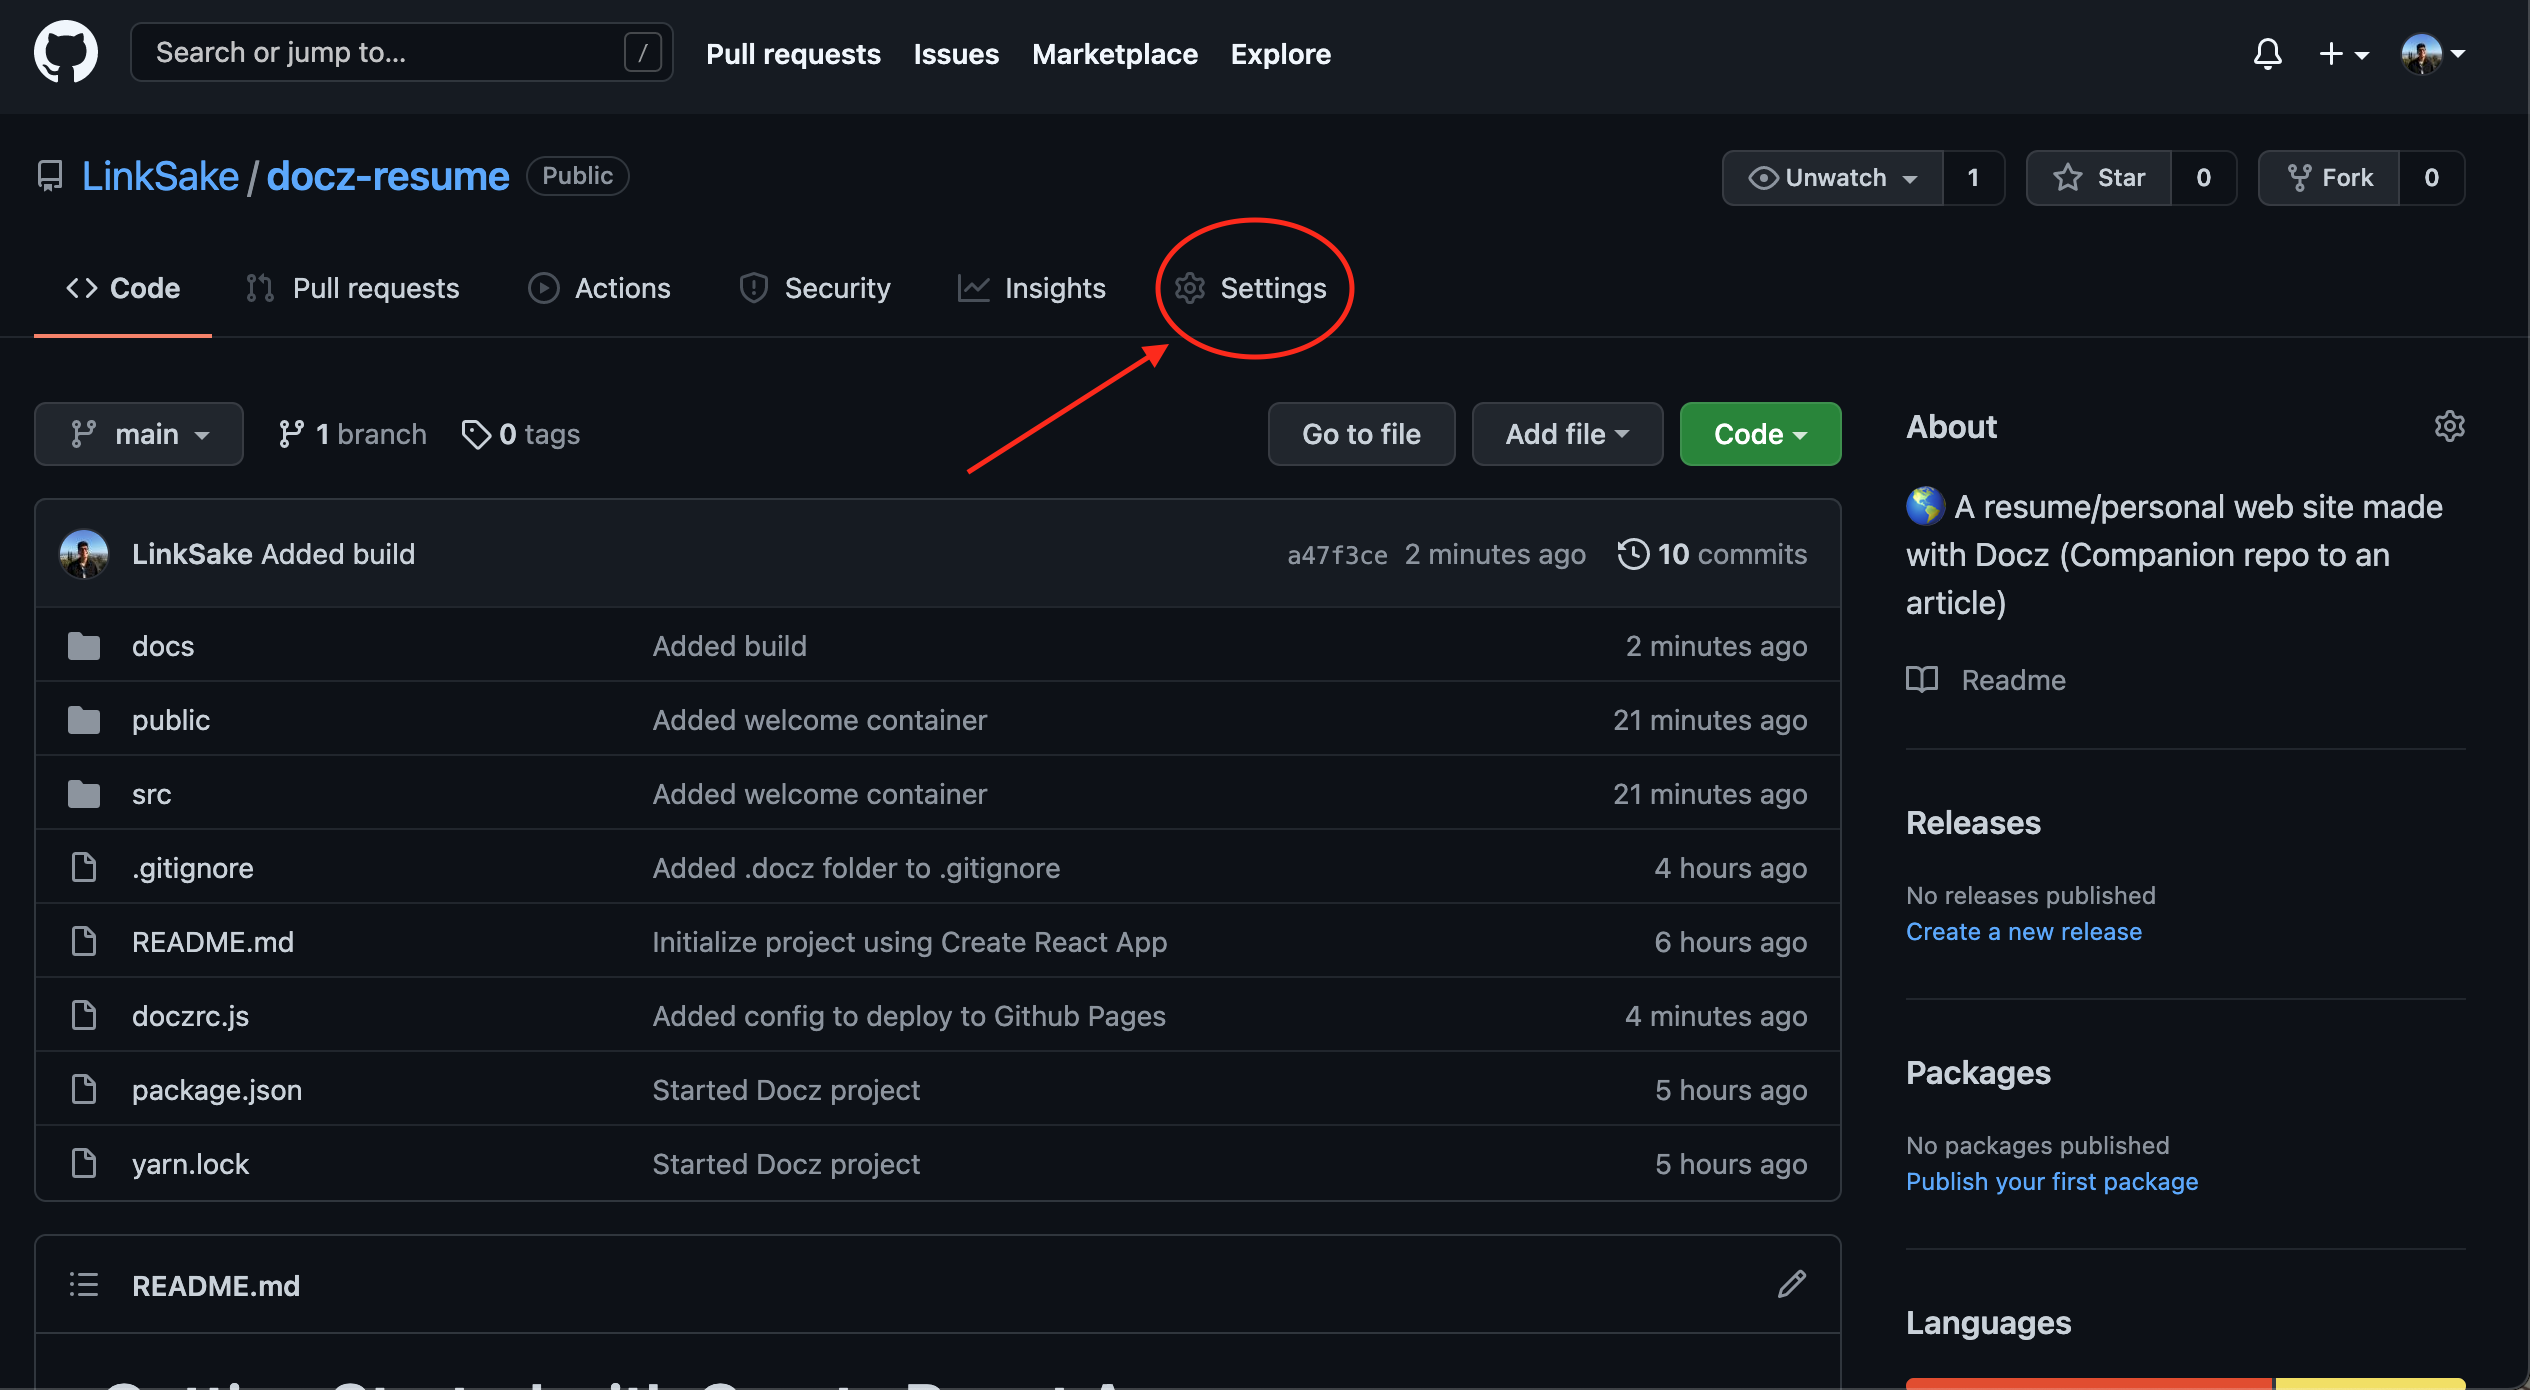The image size is (2530, 1390).
Task: Click LinkSake's commit author avatar
Action: tap(84, 554)
